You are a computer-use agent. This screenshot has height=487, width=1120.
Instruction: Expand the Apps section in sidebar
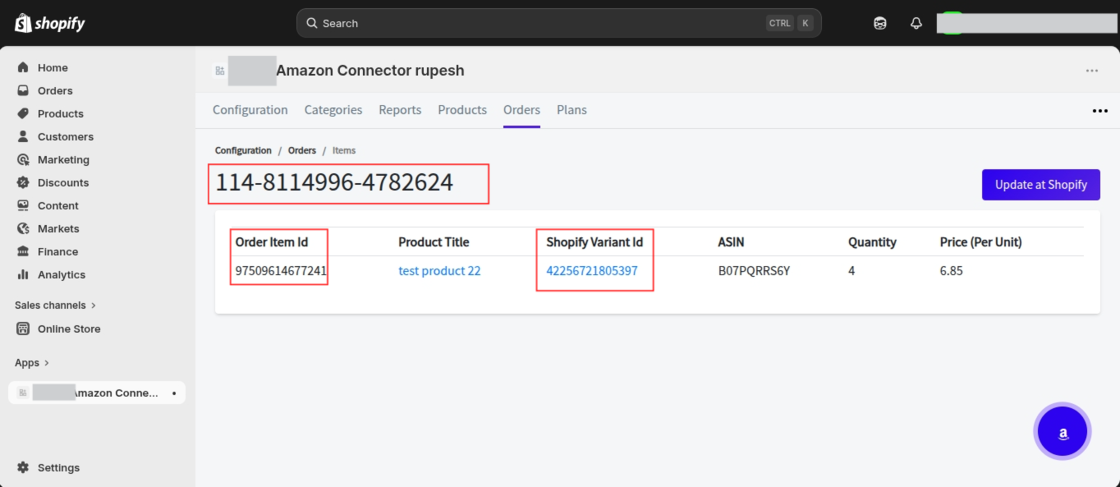32,363
